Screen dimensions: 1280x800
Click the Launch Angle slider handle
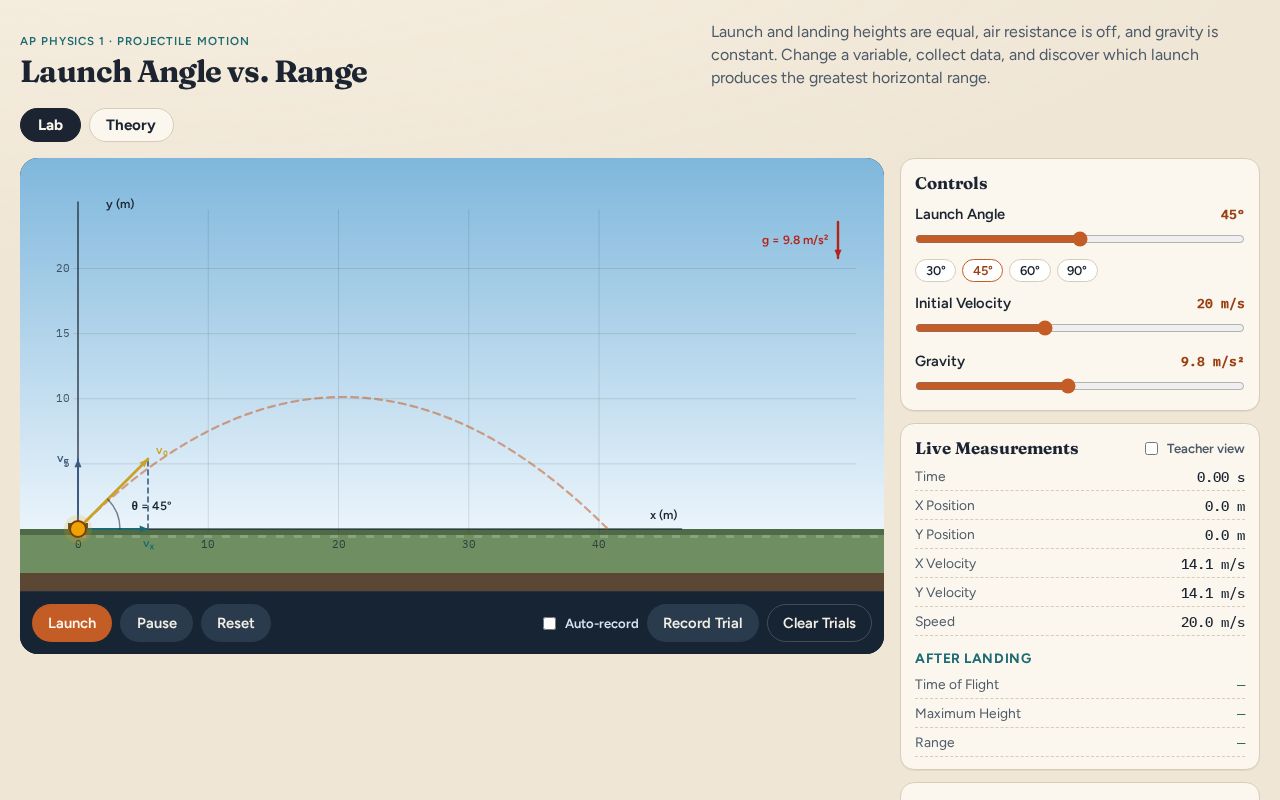(x=1080, y=239)
